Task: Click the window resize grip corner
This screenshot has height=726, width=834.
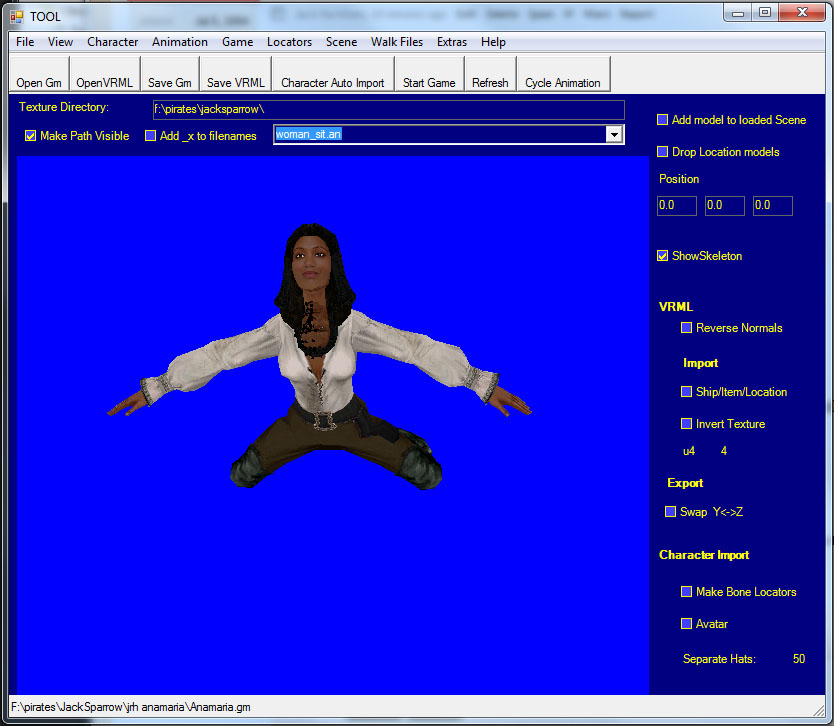Action: [819, 710]
